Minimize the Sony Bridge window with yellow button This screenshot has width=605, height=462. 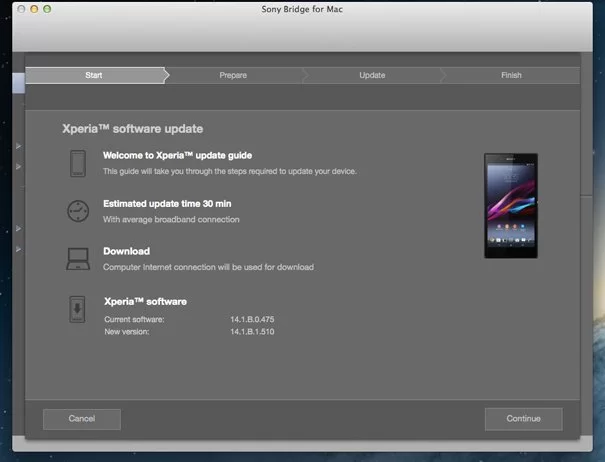point(34,9)
